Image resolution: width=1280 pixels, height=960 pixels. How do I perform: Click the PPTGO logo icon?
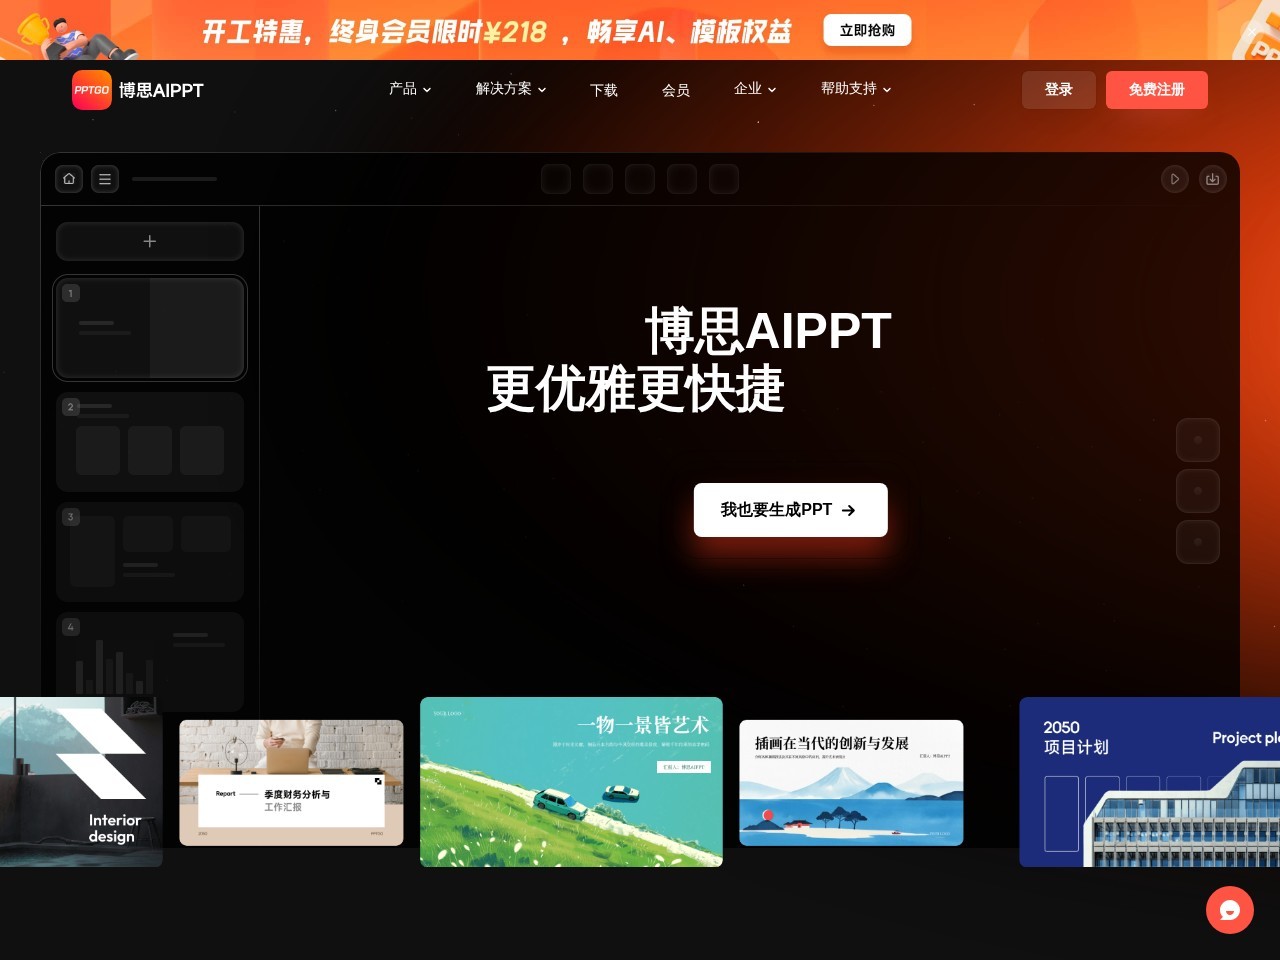coord(91,90)
